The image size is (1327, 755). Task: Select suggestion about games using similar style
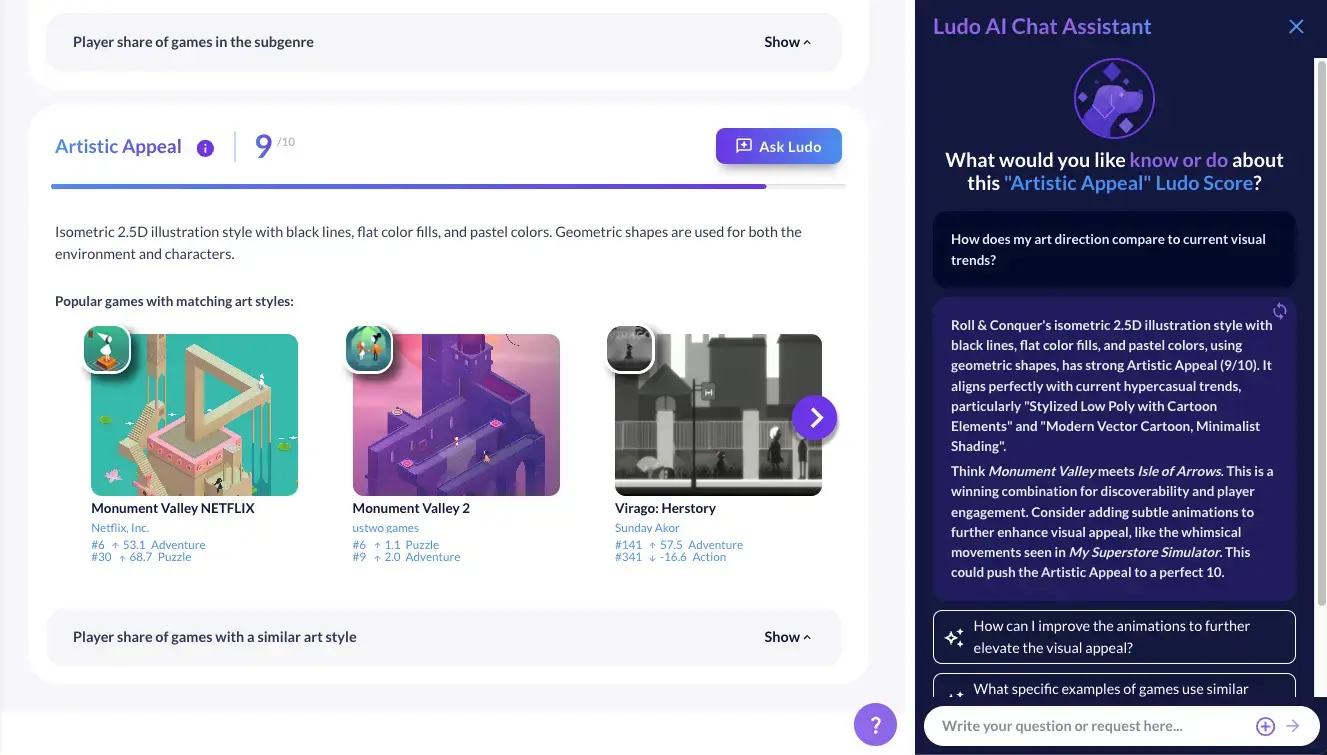pos(1114,686)
